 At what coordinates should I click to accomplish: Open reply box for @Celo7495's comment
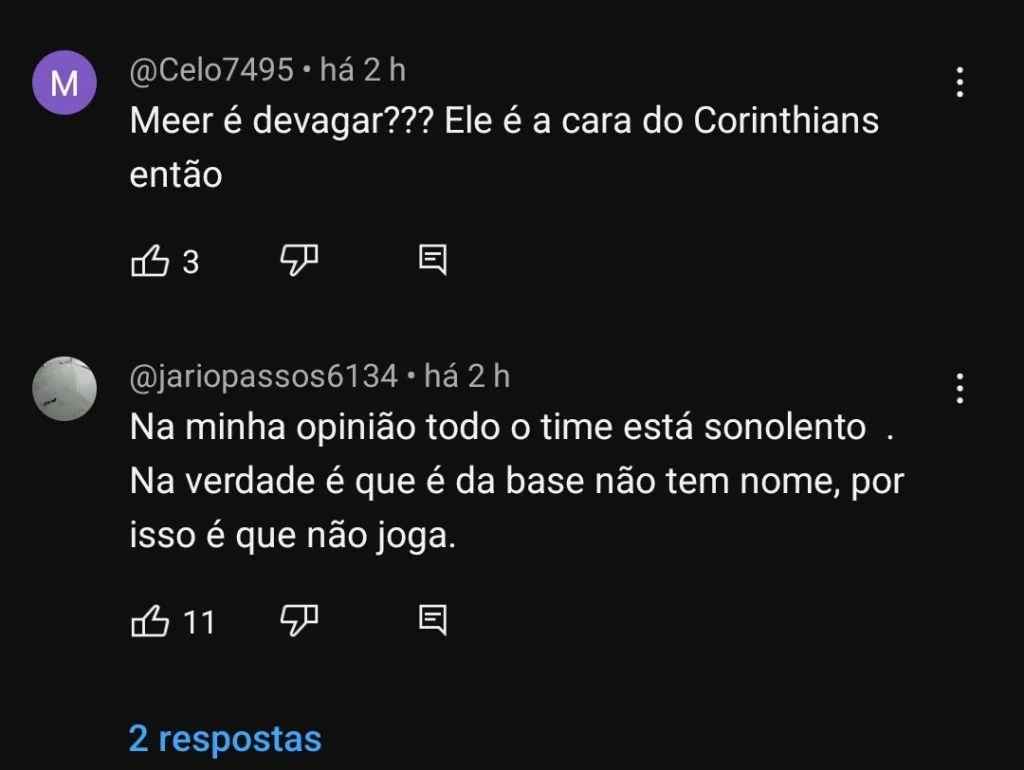coord(432,260)
